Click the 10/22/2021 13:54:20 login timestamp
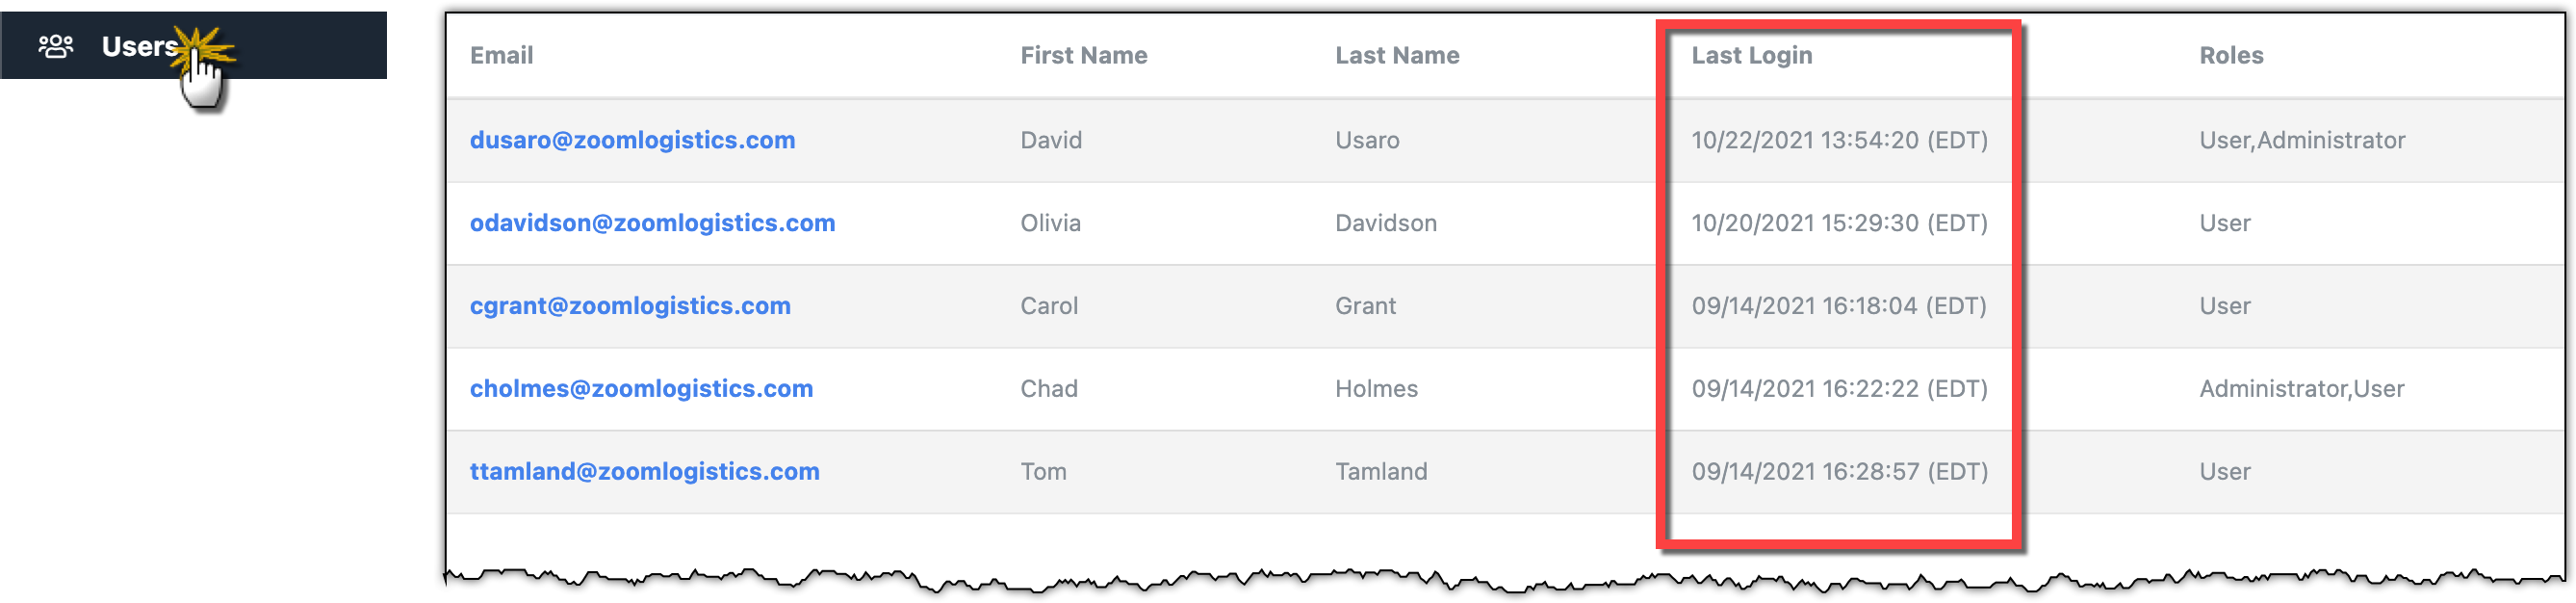 [x=1838, y=140]
